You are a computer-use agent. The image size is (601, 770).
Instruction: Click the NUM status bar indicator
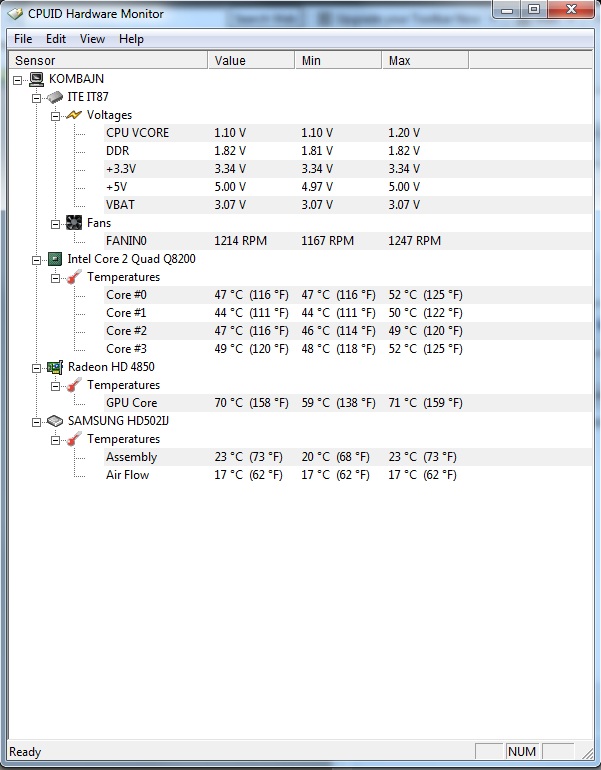pyautogui.click(x=522, y=751)
